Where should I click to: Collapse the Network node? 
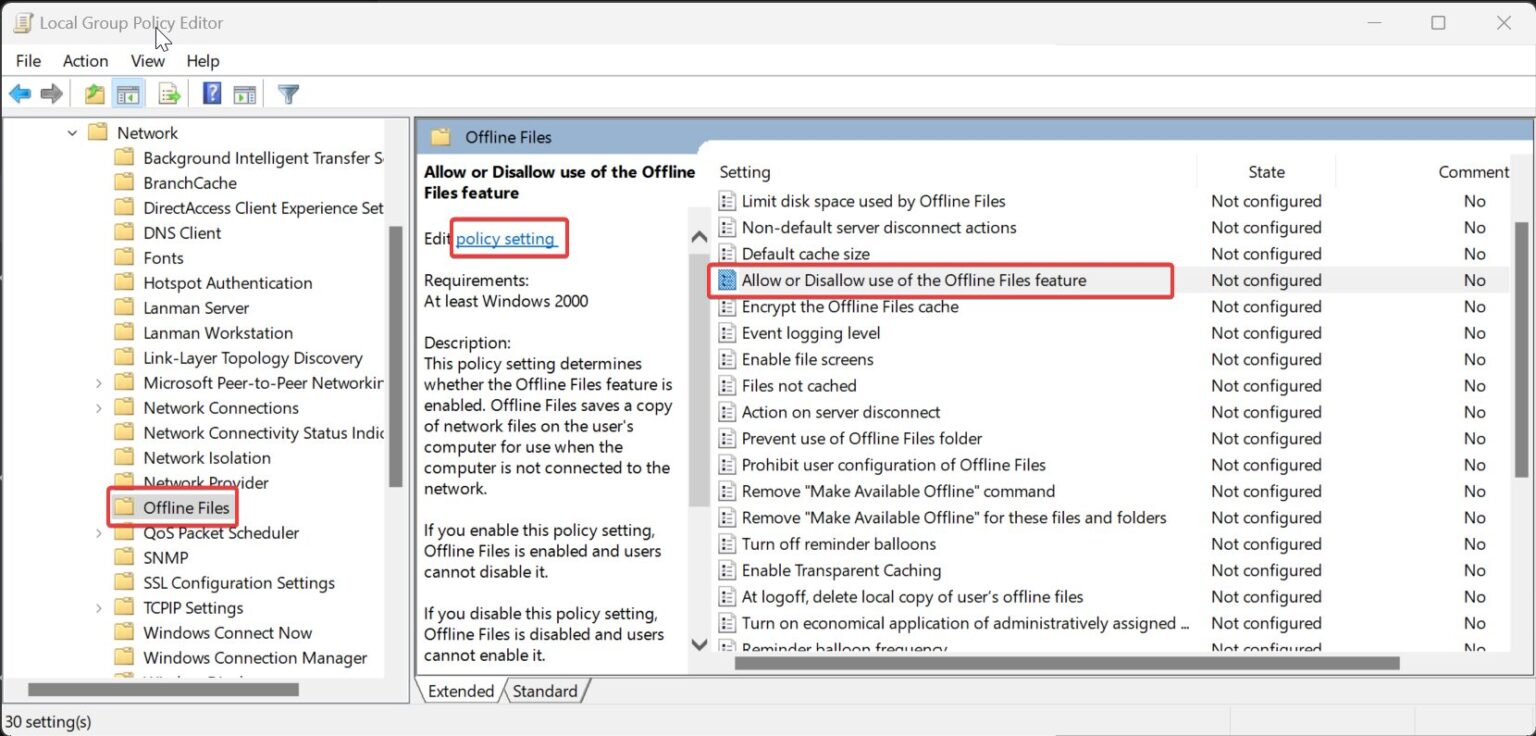tap(71, 132)
